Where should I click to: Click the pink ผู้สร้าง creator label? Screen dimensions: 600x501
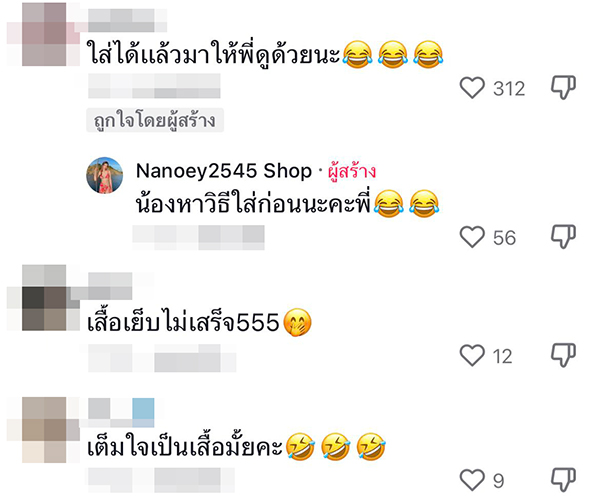(352, 171)
